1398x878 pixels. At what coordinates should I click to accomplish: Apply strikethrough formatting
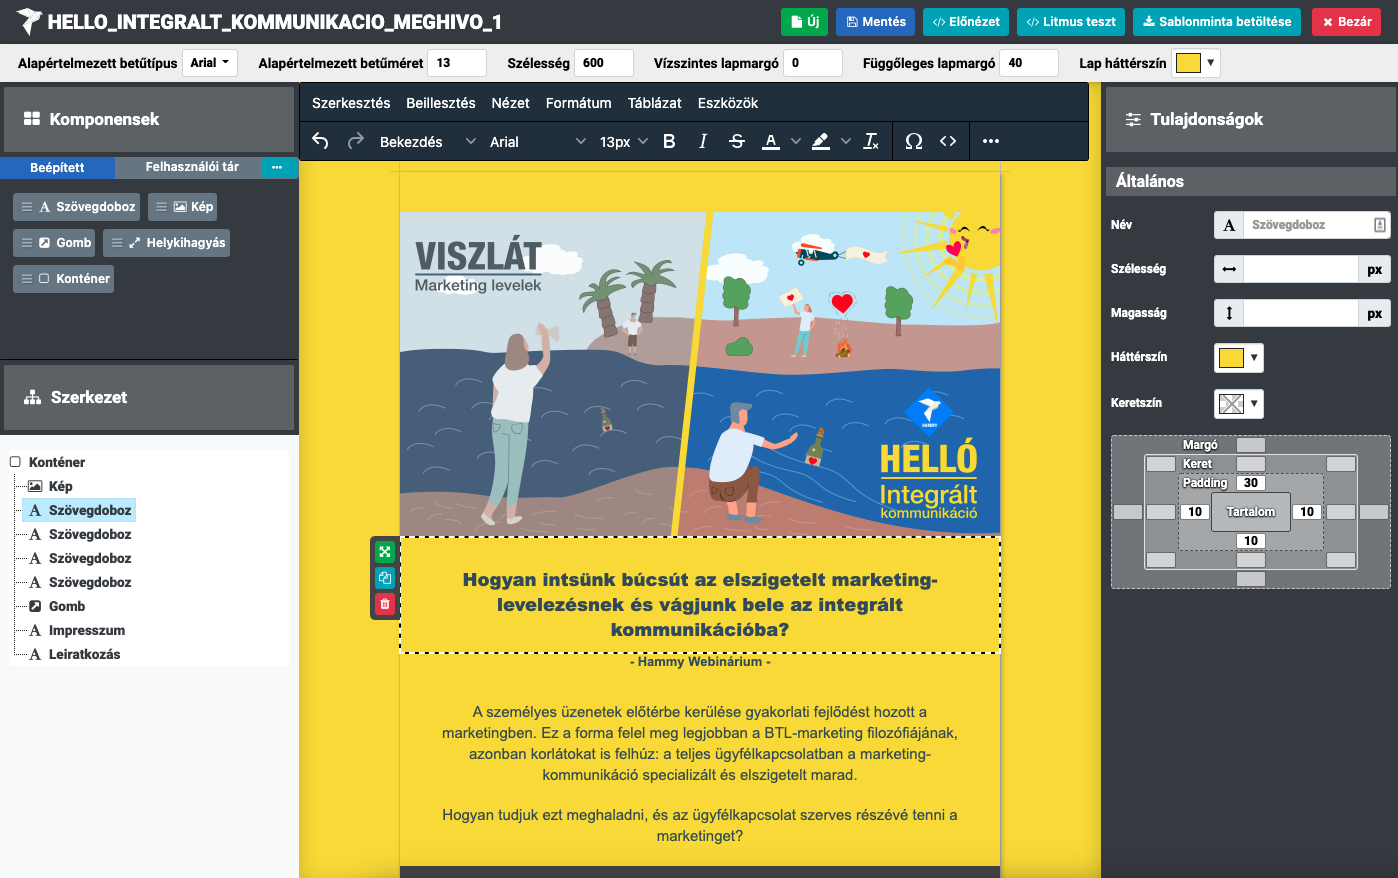click(737, 141)
